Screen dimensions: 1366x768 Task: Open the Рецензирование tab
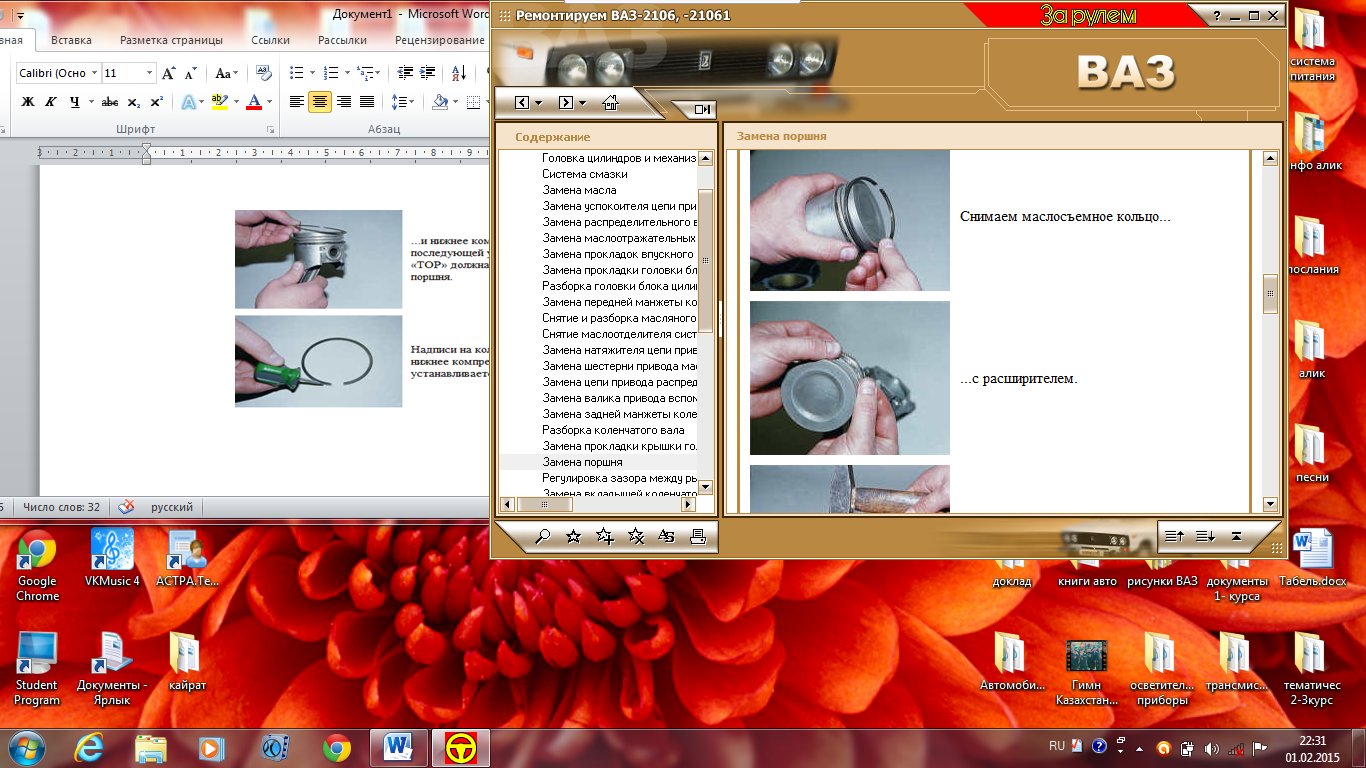(x=438, y=40)
